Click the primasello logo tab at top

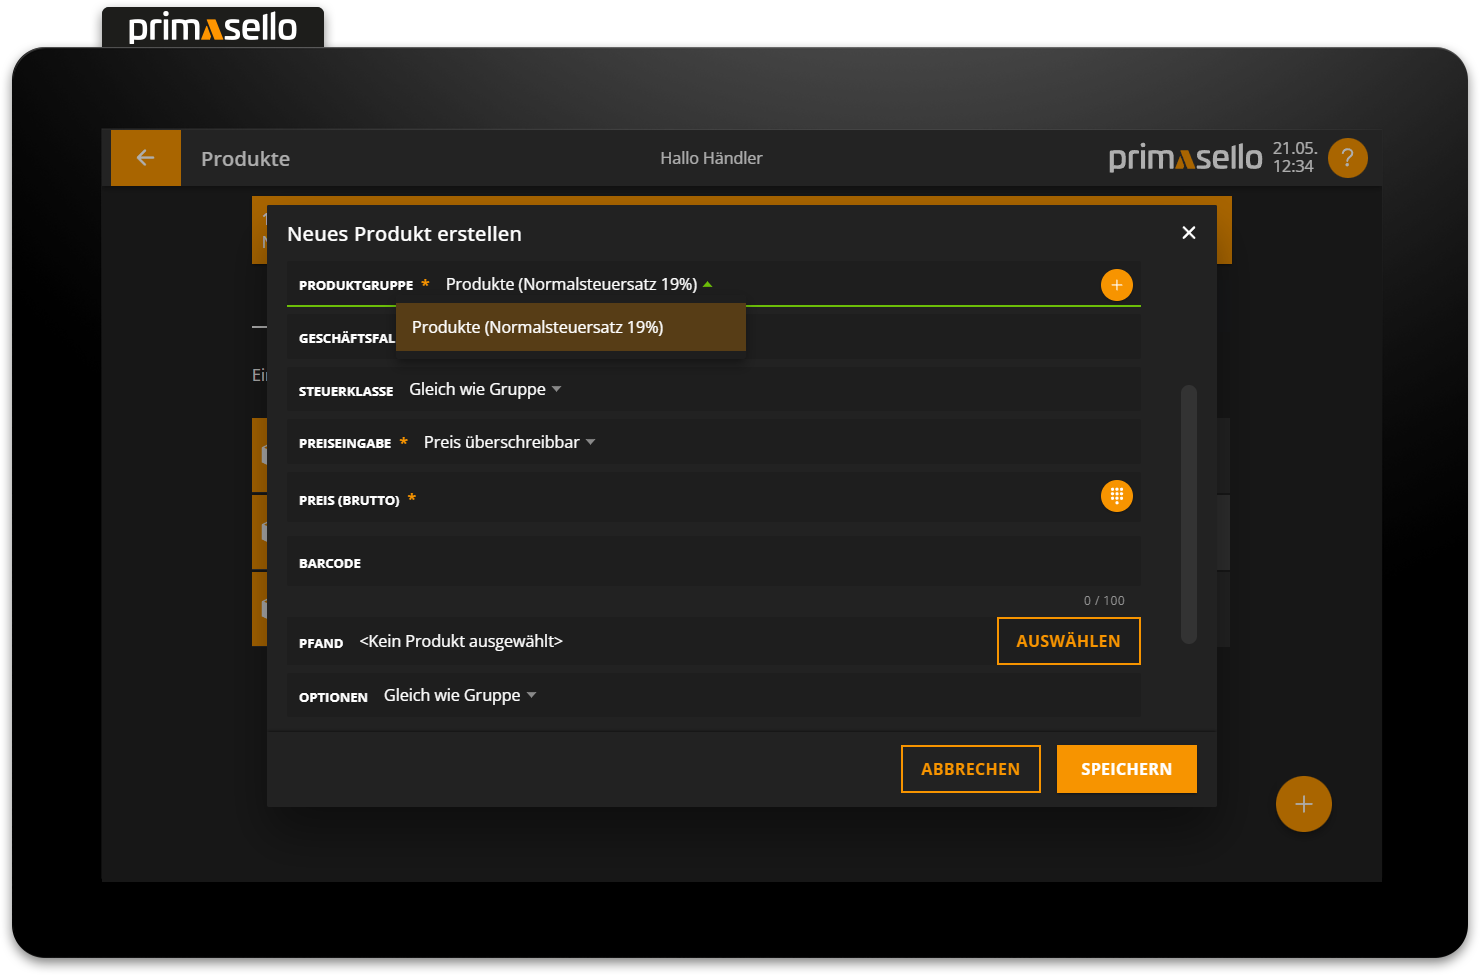pyautogui.click(x=213, y=28)
